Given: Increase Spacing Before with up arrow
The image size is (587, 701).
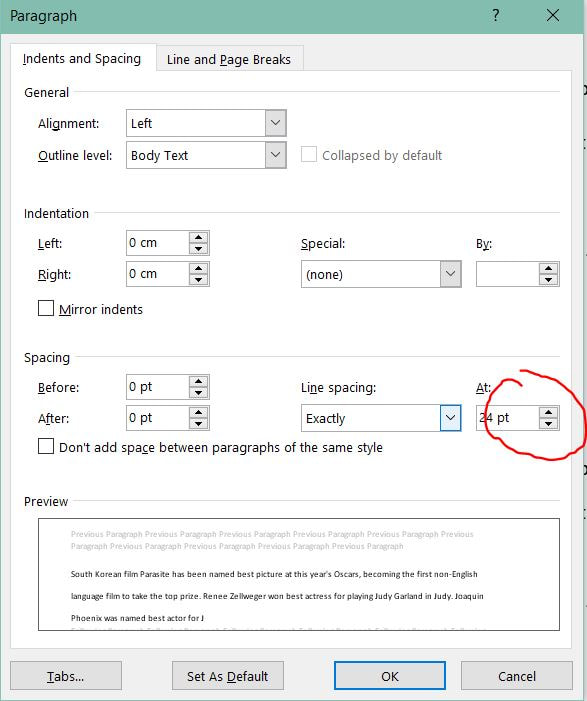Looking at the screenshot, I should [x=198, y=381].
